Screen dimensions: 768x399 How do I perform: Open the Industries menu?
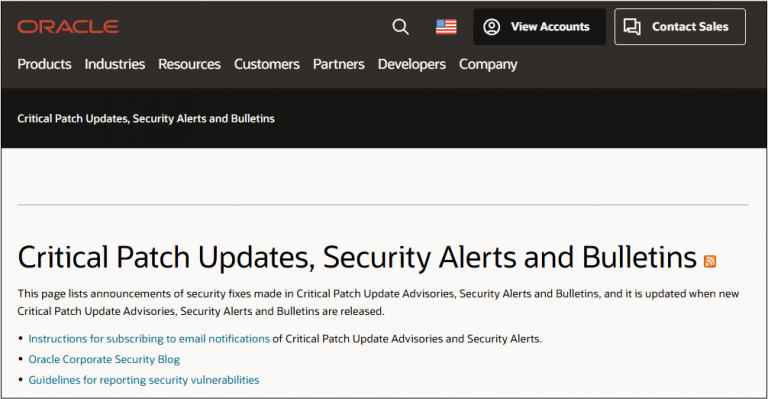click(115, 64)
